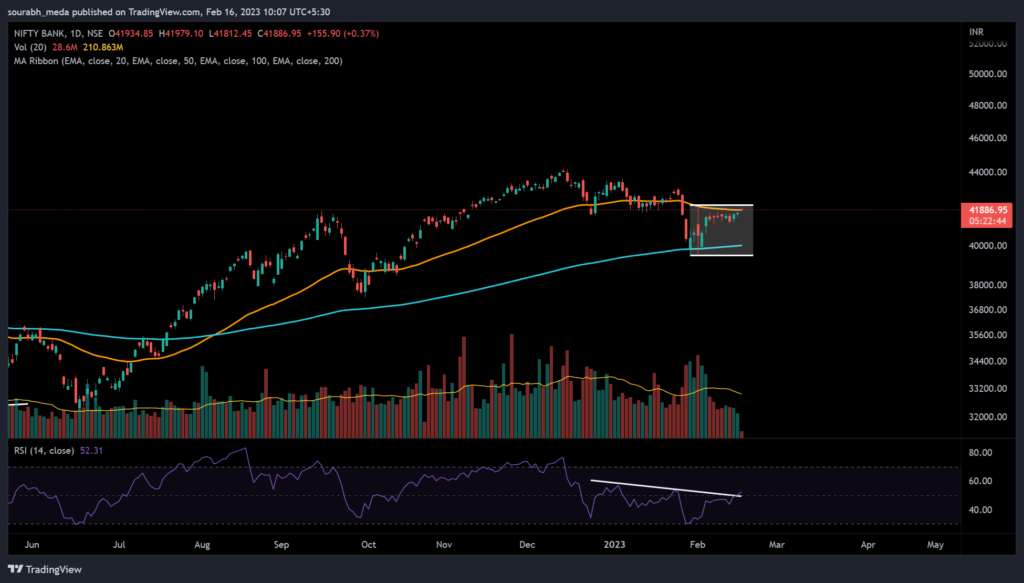Select the RSI (14, close) indicator label
Image resolution: width=1024 pixels, height=583 pixels.
click(x=44, y=450)
